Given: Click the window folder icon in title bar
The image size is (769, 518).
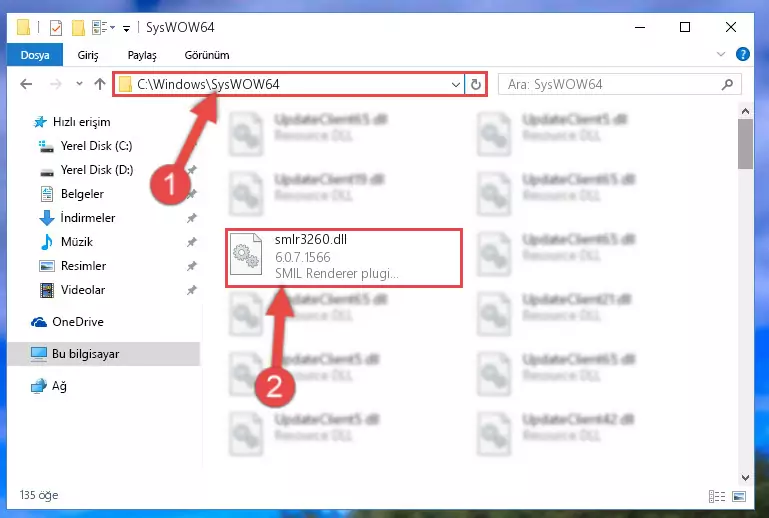Looking at the screenshot, I should [24, 27].
